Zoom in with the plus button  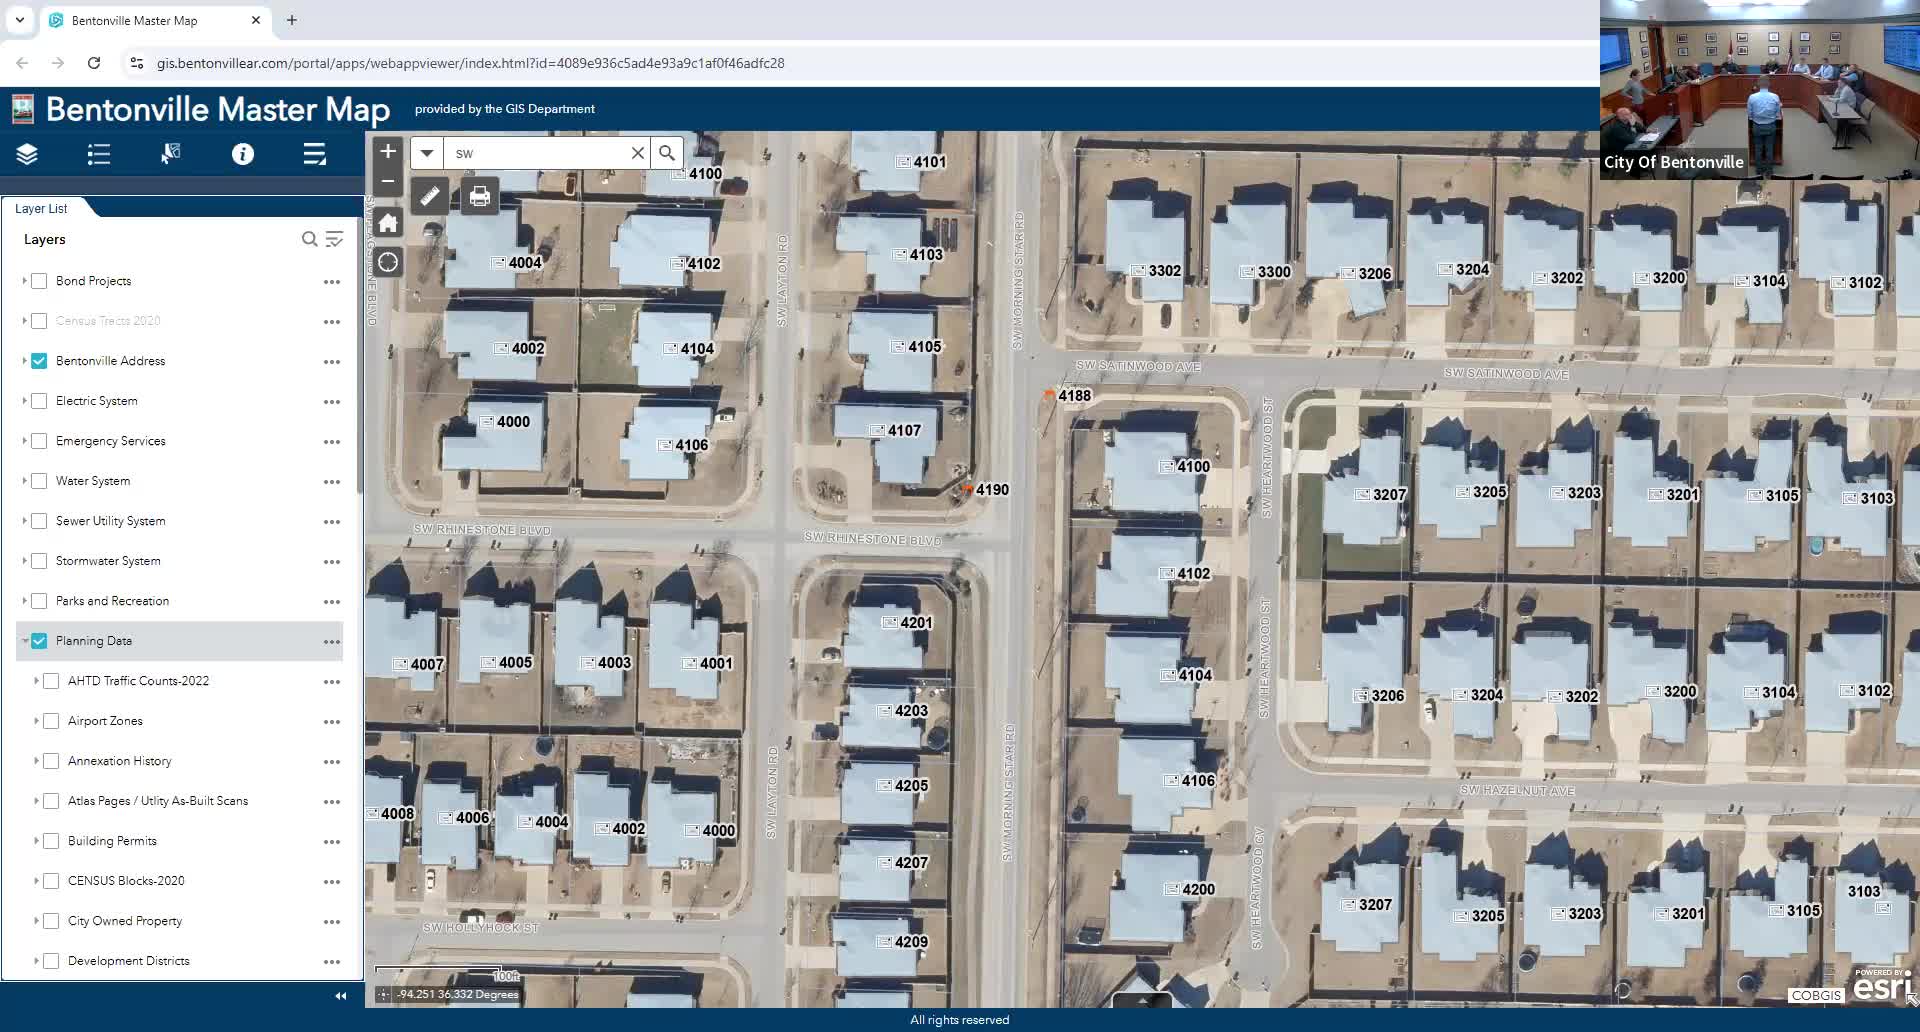(x=388, y=151)
